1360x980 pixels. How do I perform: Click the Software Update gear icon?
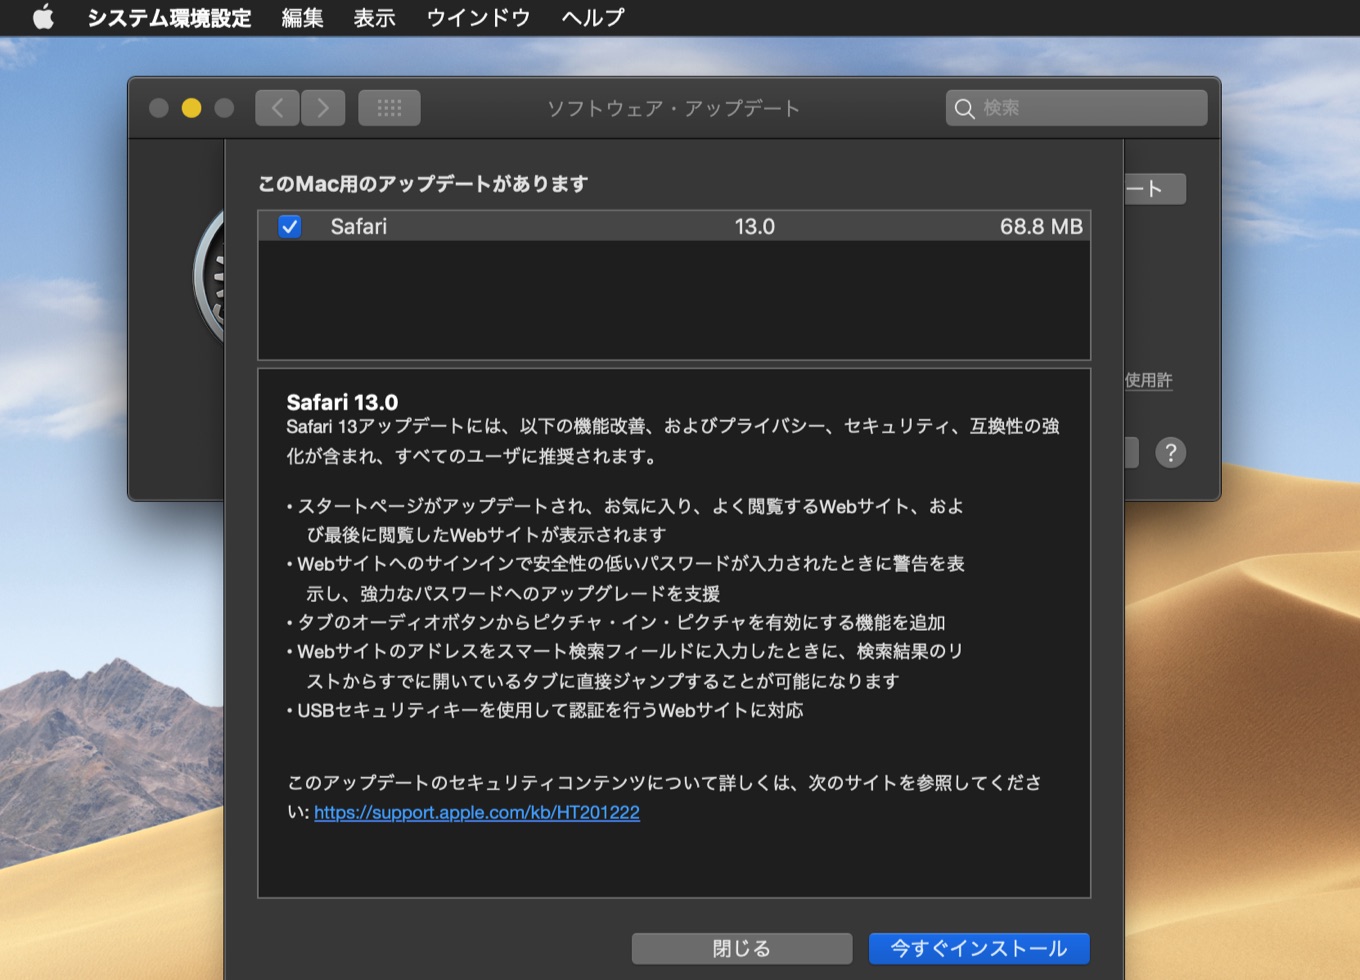coord(208,276)
